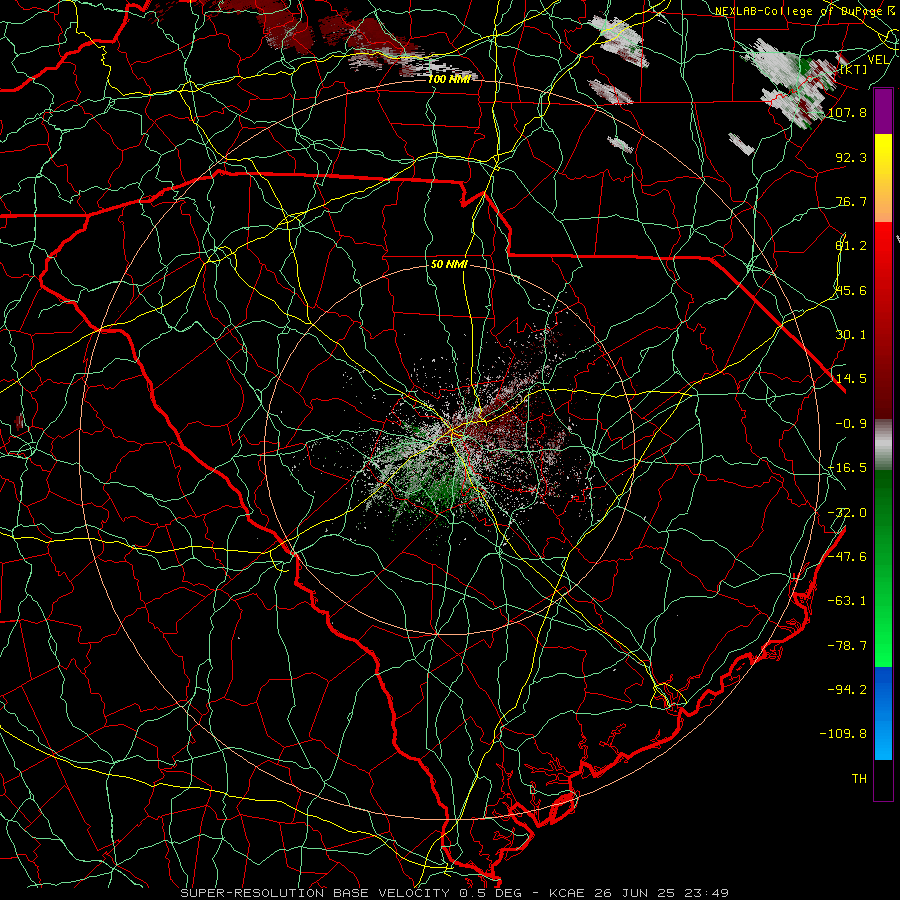The width and height of the screenshot is (900, 900).
Task: Click the -63.1 legend value
Action: (x=847, y=601)
